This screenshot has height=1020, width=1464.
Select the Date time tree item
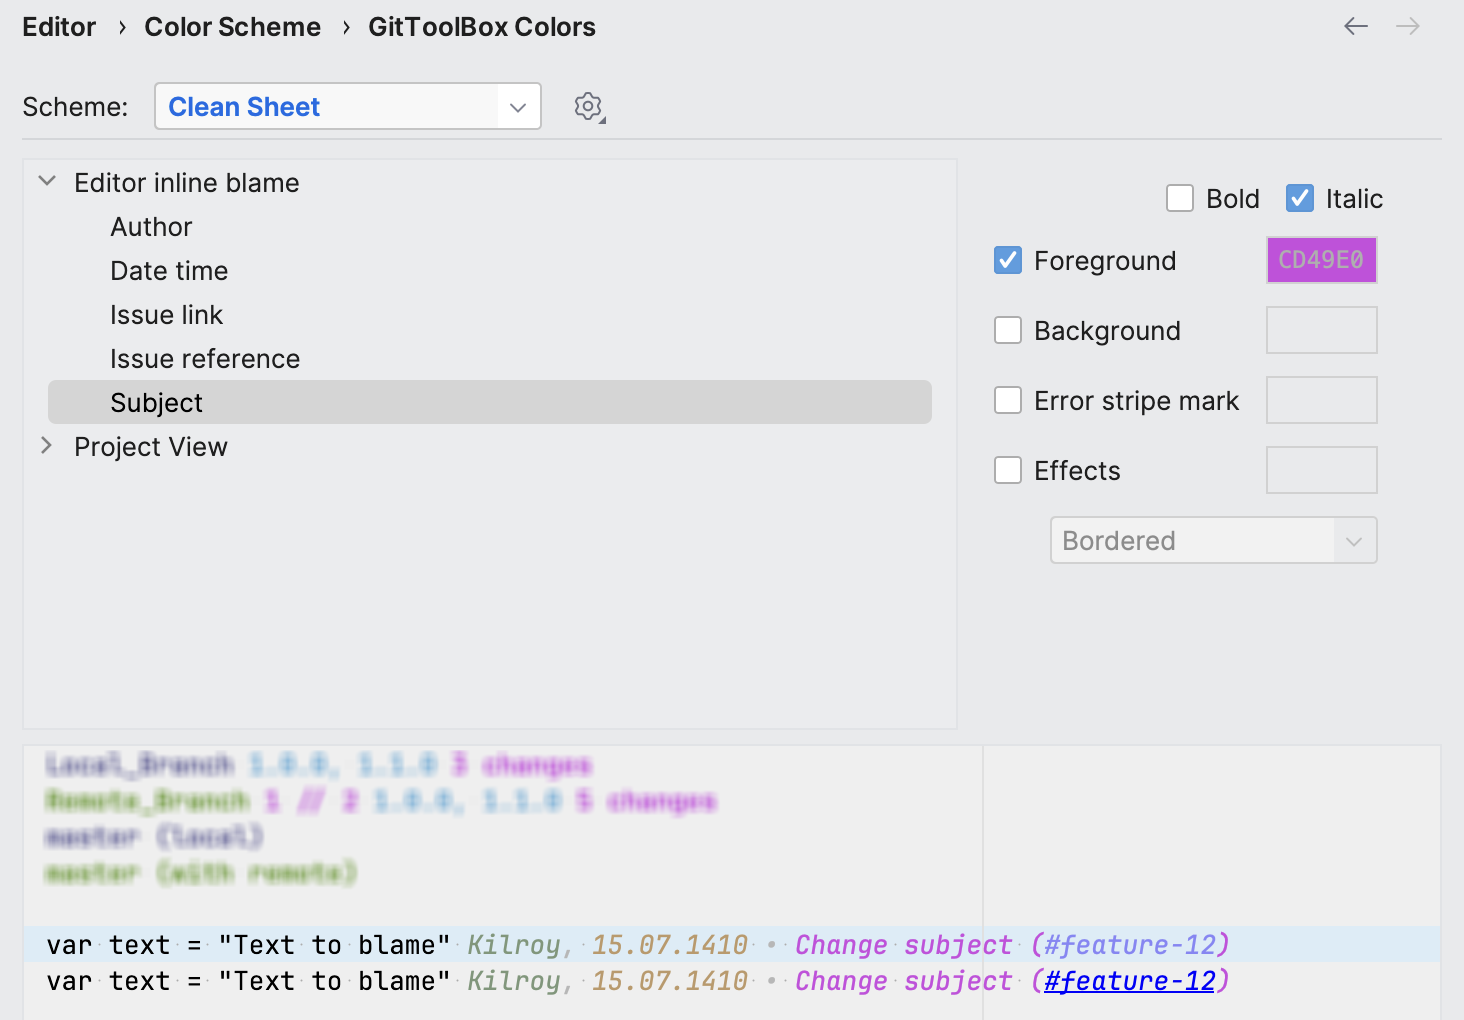tap(168, 270)
